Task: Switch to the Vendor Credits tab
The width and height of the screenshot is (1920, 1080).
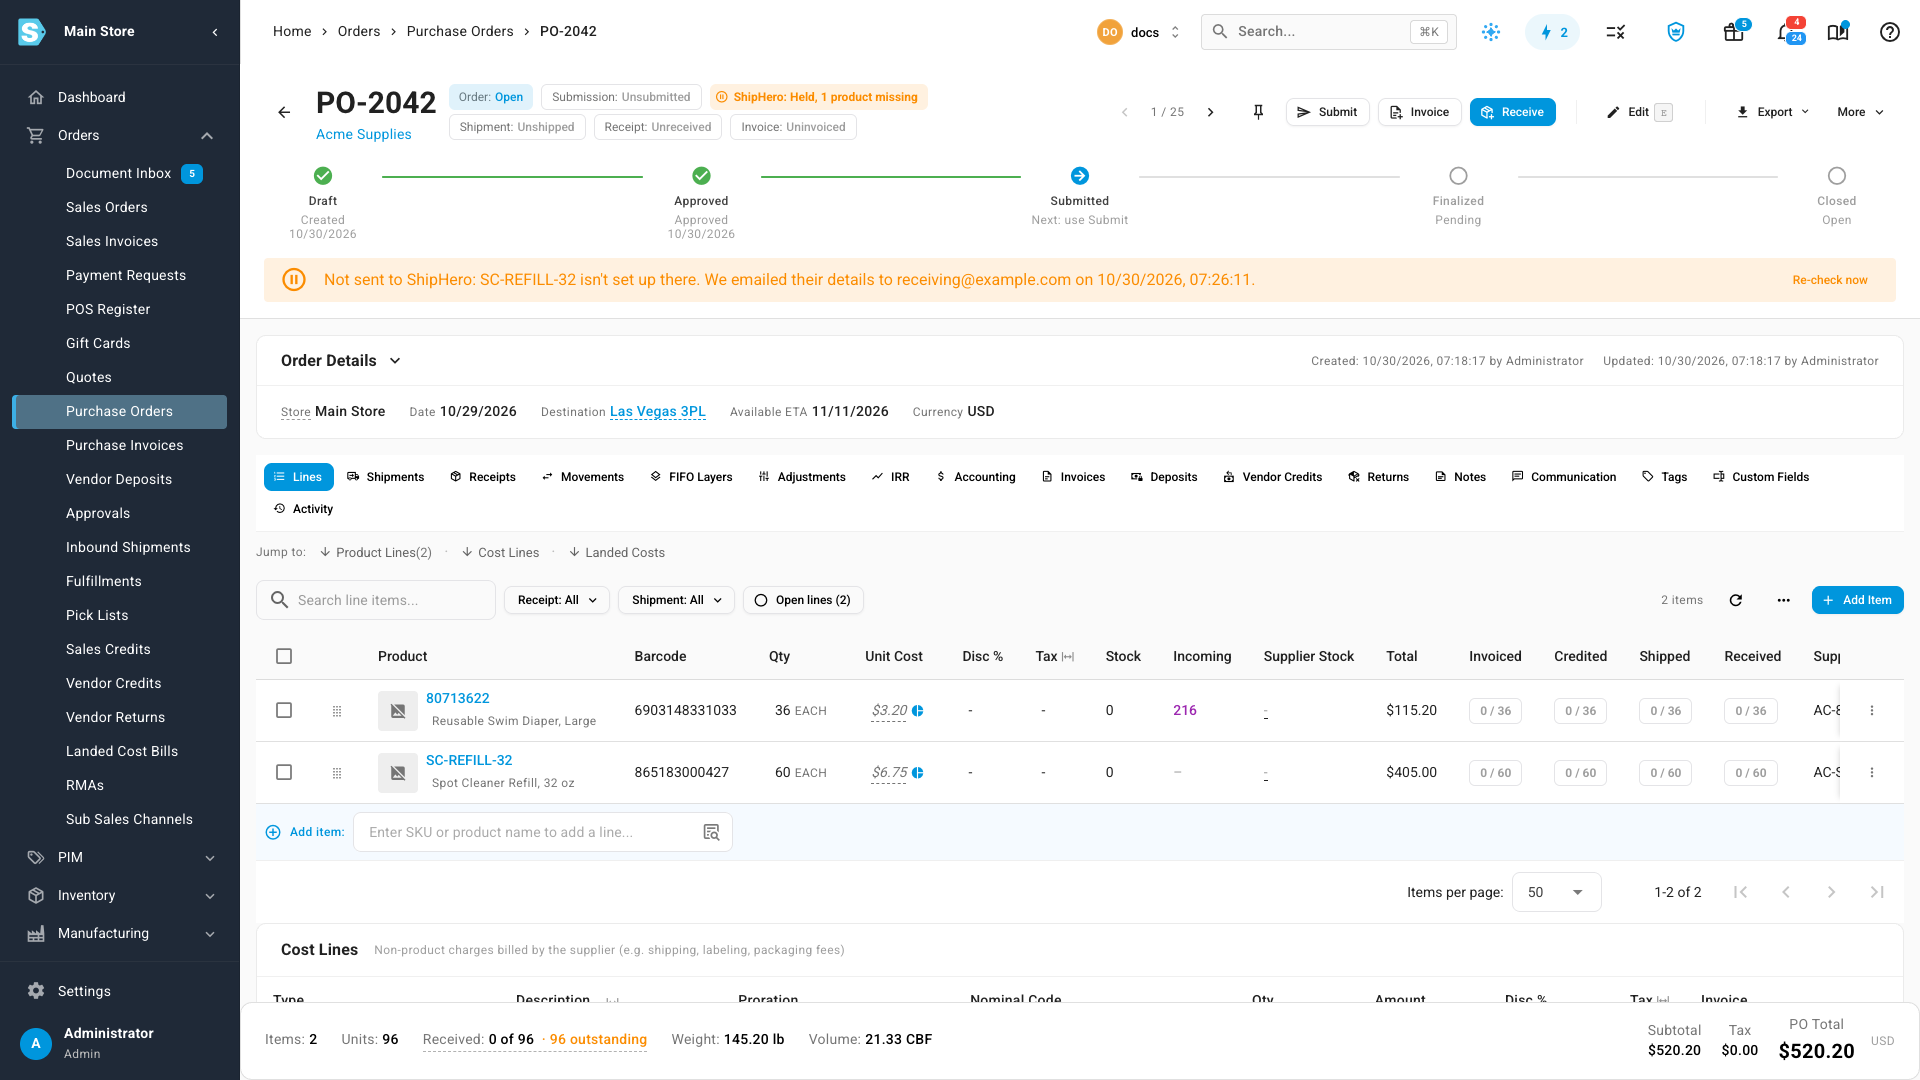Action: coord(1272,477)
